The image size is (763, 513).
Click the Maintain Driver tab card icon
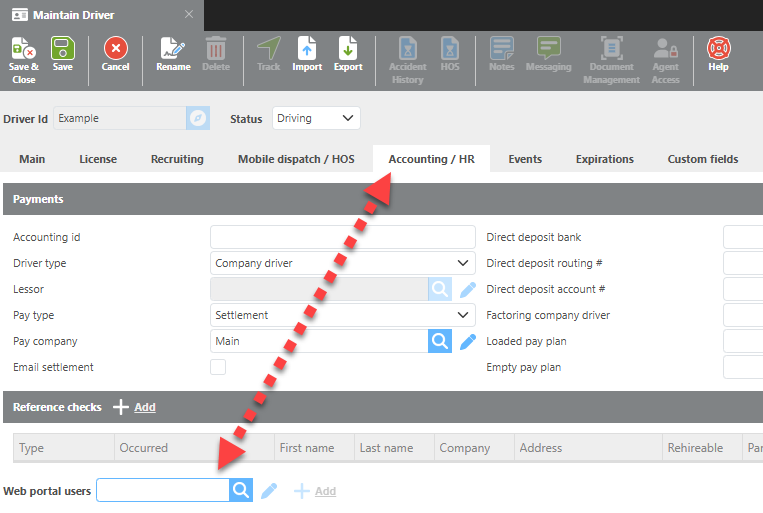(20, 15)
